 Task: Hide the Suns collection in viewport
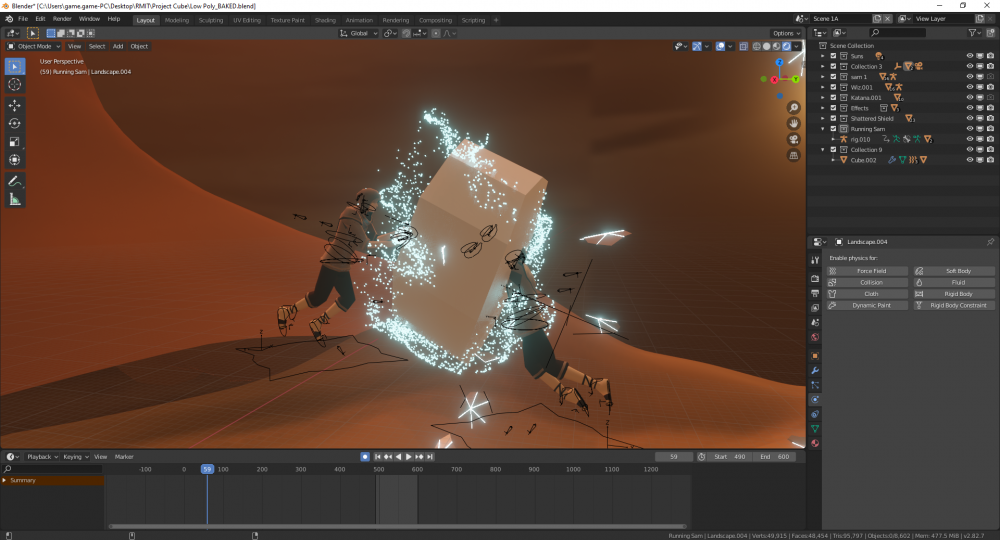point(969,56)
